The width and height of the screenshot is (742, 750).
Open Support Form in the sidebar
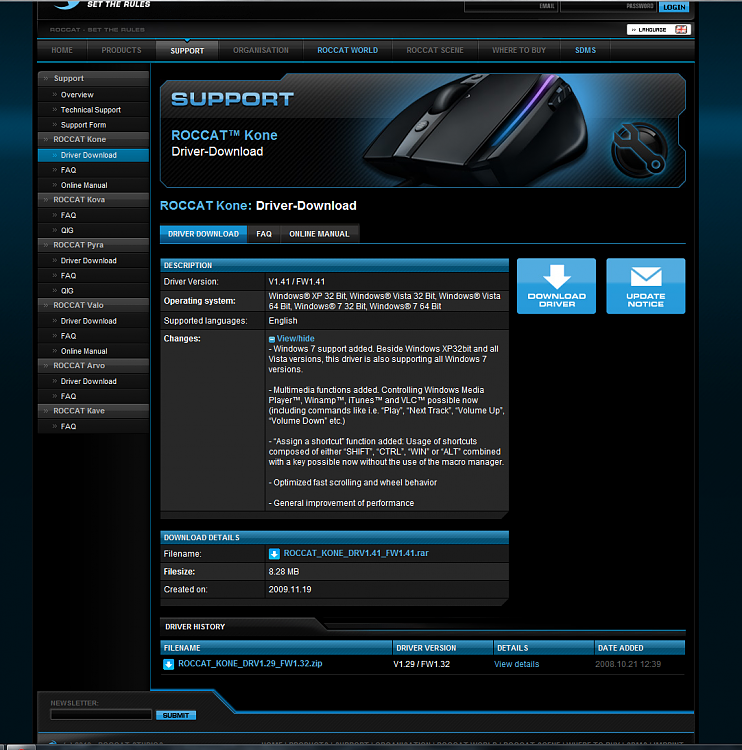pos(83,125)
